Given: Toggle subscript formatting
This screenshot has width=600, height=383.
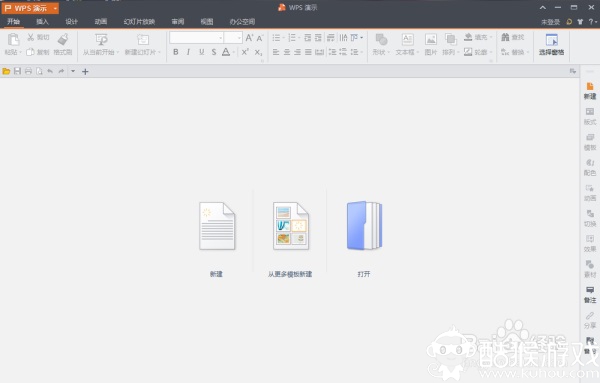Looking at the screenshot, I should pos(259,52).
